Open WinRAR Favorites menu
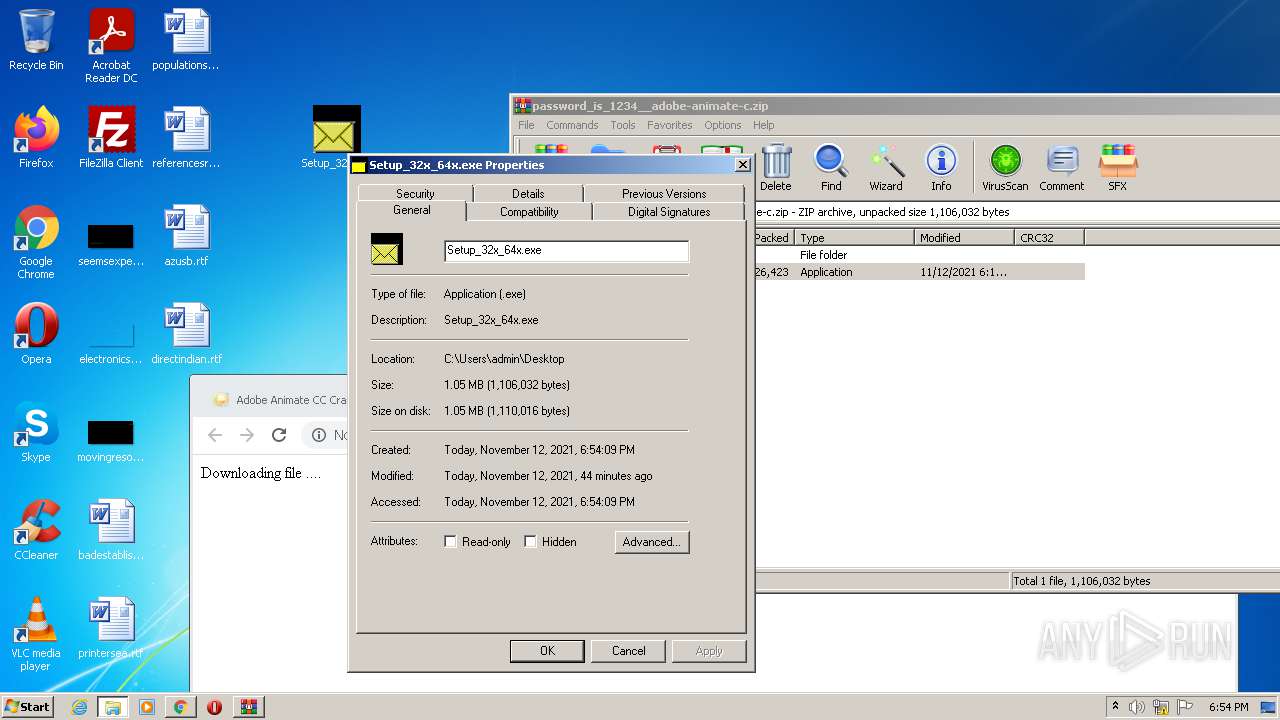Viewport: 1280px width, 720px height. coord(669,125)
